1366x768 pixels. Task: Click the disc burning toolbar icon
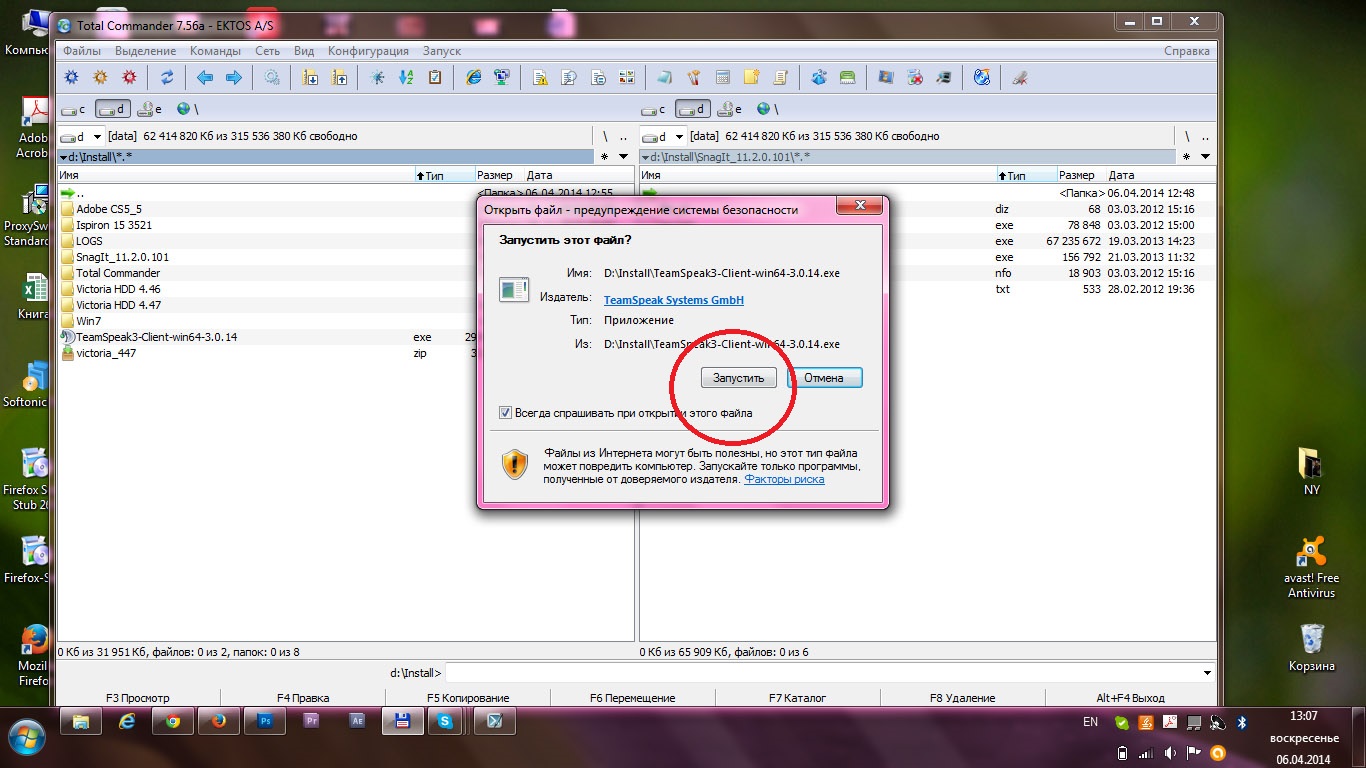pos(982,77)
